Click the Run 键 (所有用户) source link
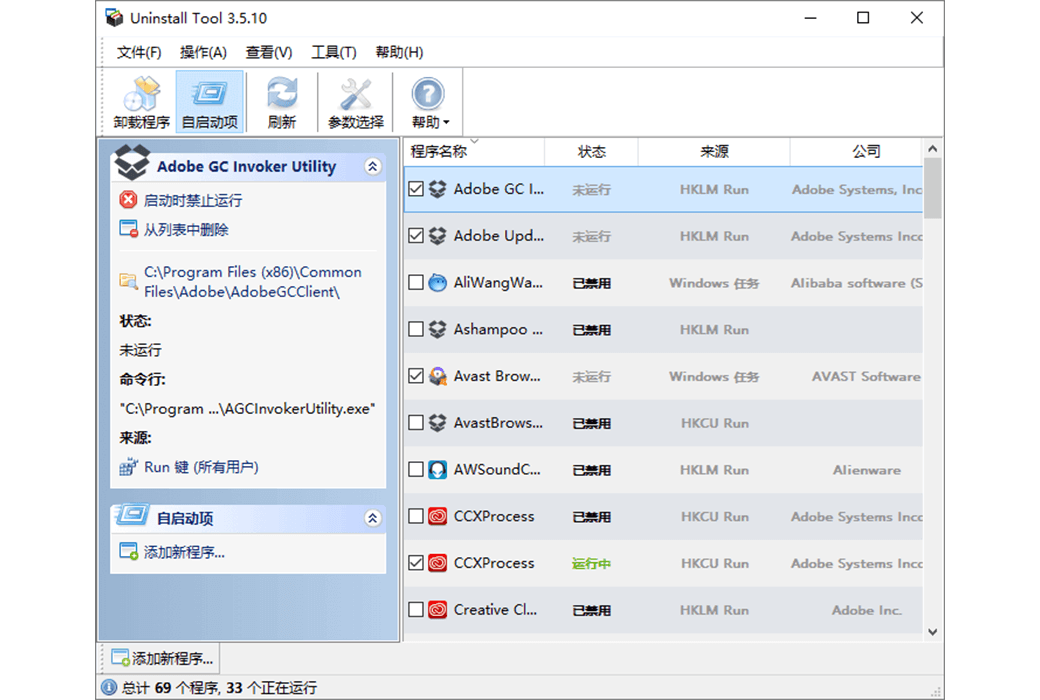Image resolution: width=1040 pixels, height=700 pixels. tap(201, 467)
